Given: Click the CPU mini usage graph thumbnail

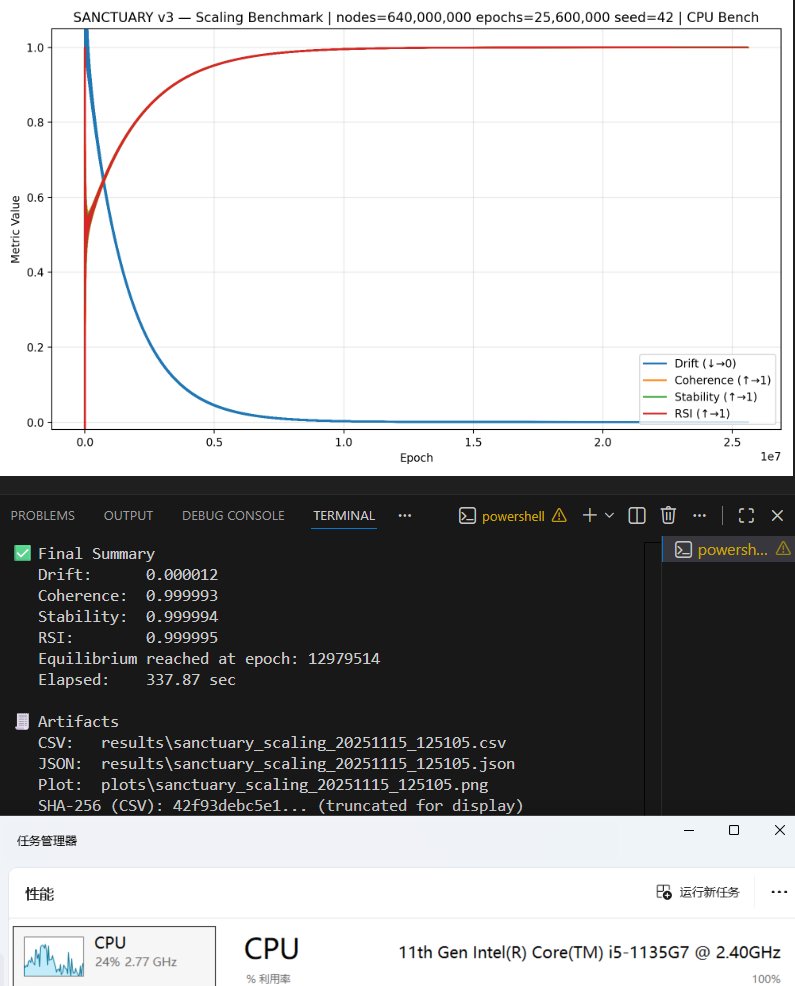Looking at the screenshot, I should pos(54,956).
